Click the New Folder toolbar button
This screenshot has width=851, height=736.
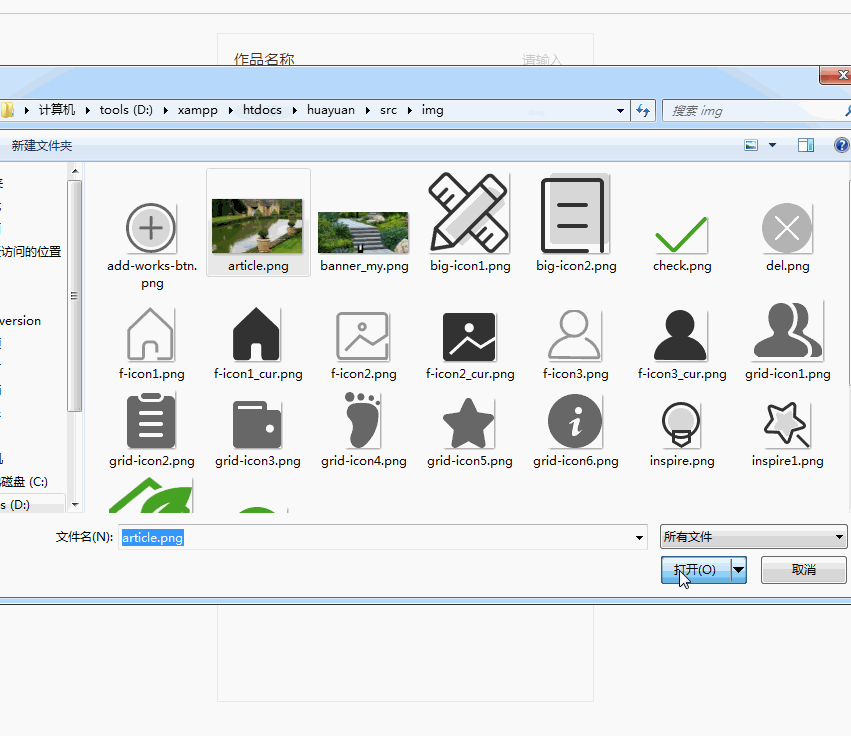click(x=42, y=146)
